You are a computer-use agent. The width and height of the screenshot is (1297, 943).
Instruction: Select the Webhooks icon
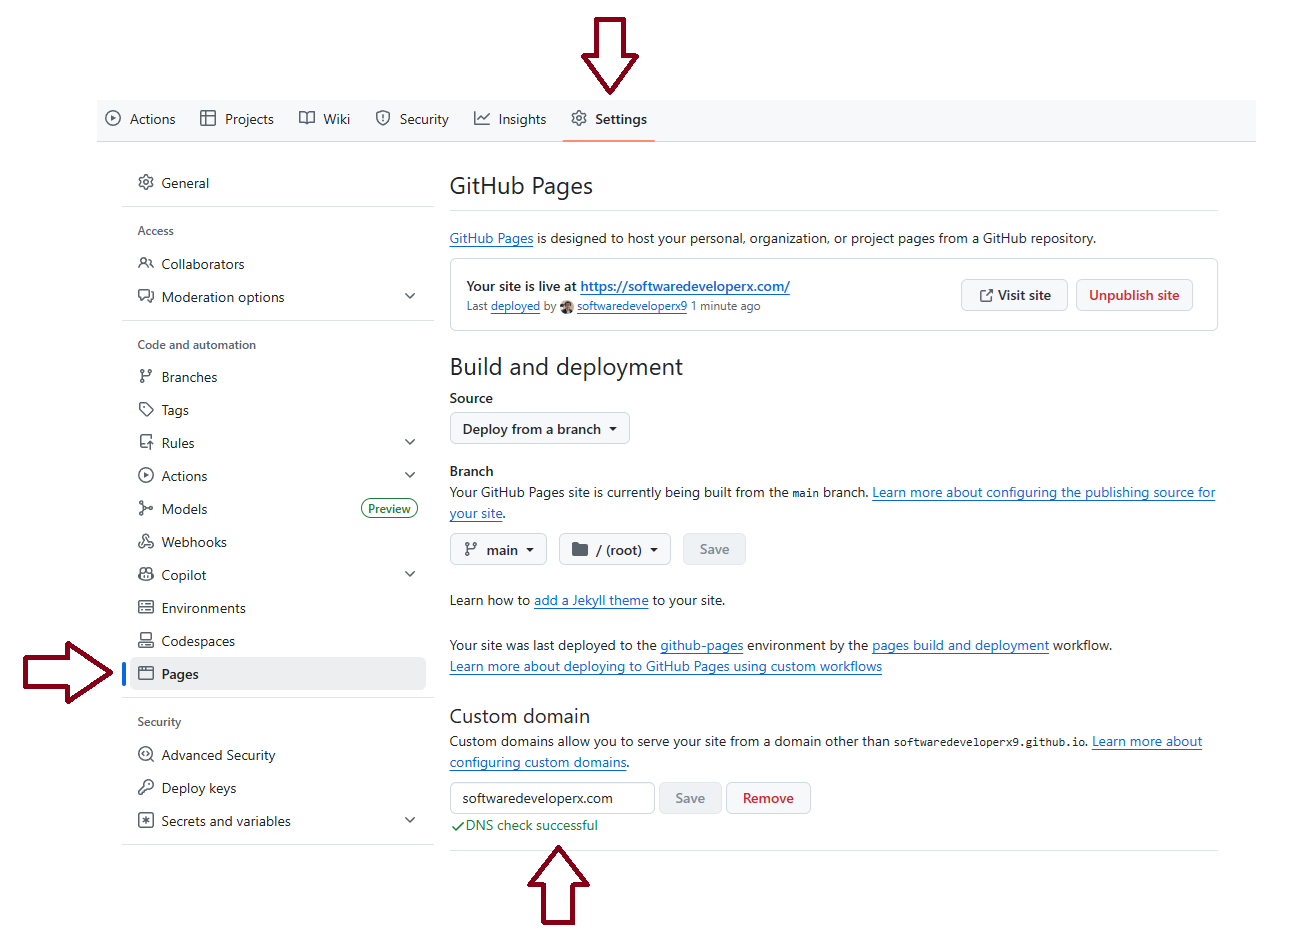[146, 542]
